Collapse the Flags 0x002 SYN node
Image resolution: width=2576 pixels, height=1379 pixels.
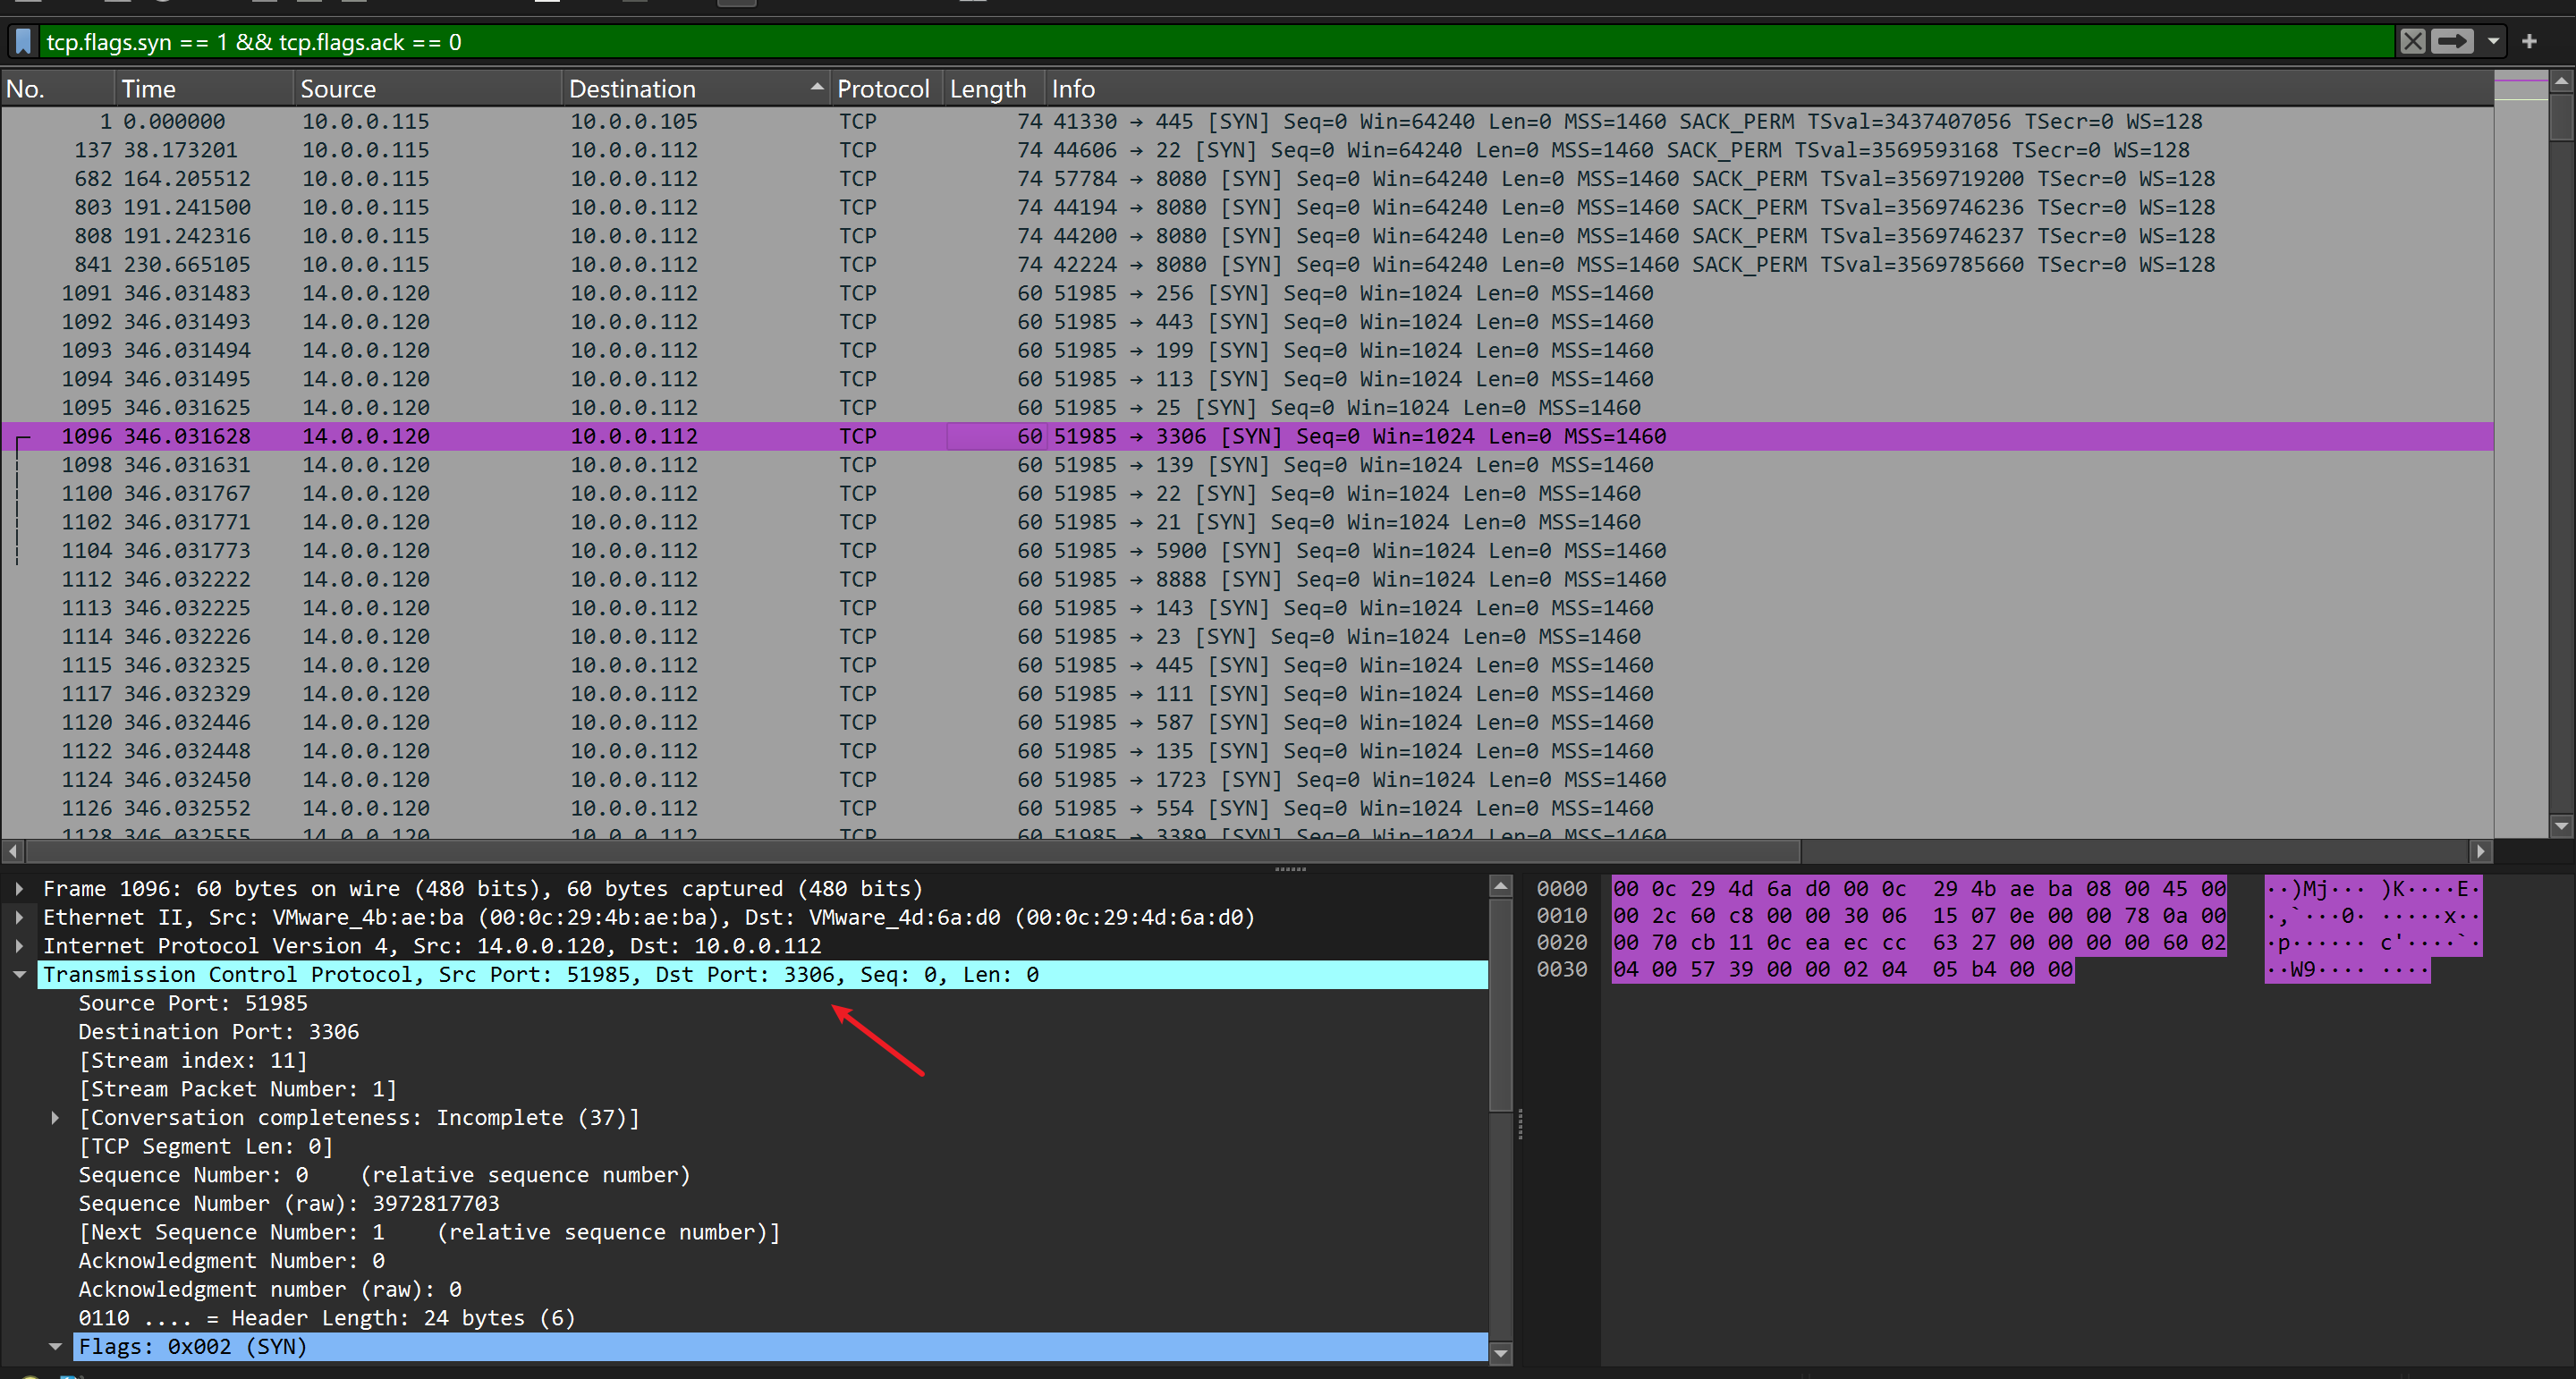(x=55, y=1347)
